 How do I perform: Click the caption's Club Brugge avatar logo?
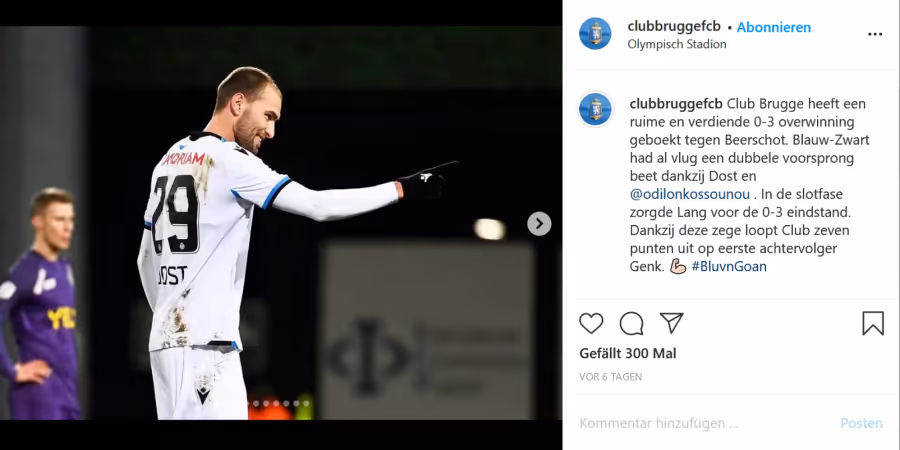click(x=595, y=109)
